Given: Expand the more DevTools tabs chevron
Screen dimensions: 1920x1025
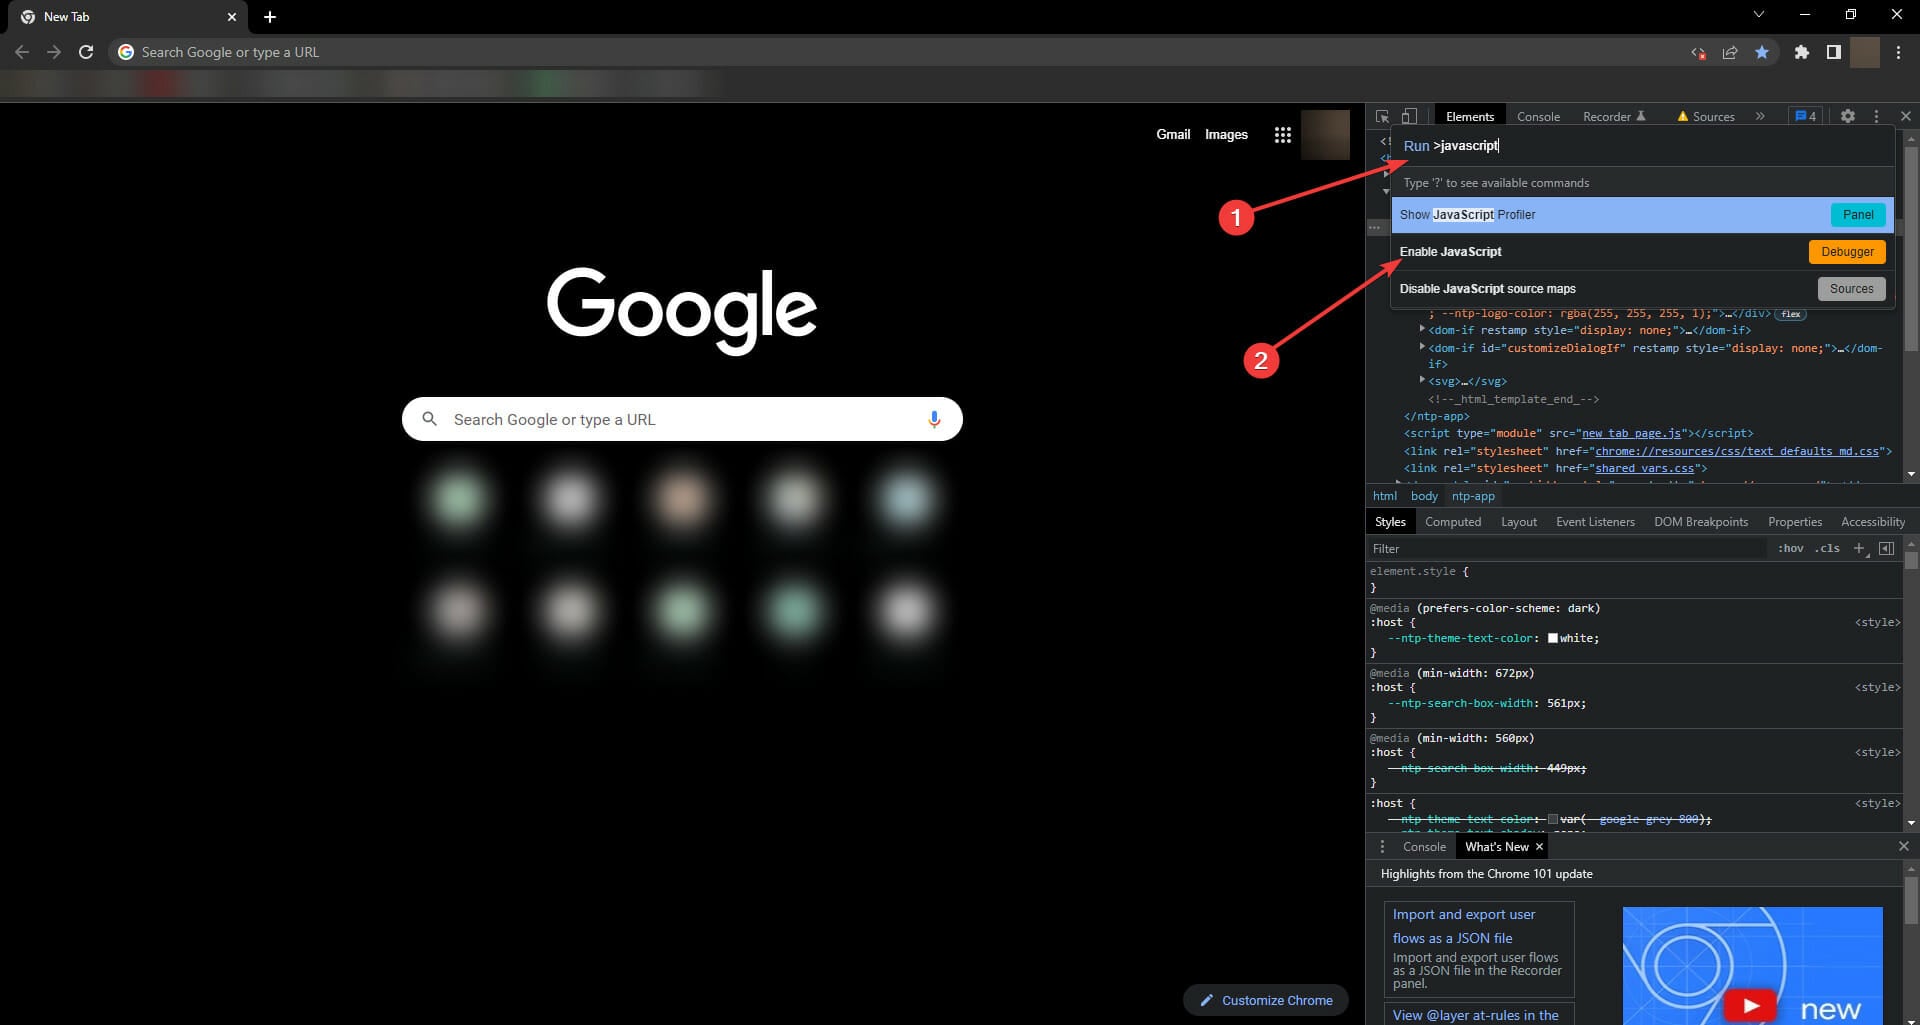Looking at the screenshot, I should pos(1760,117).
